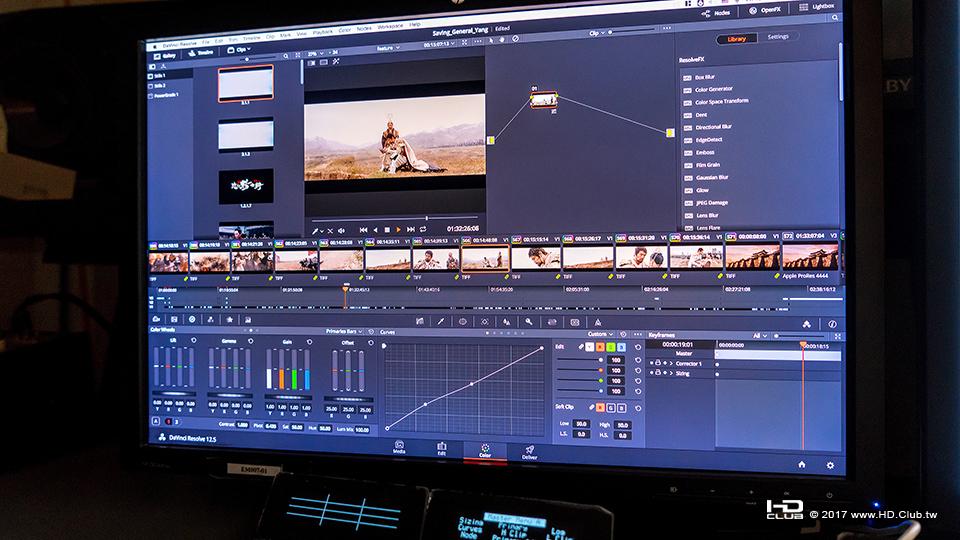This screenshot has height=540, width=960.
Task: Toggle the red channel in Soft Clip
Action: pyautogui.click(x=600, y=407)
